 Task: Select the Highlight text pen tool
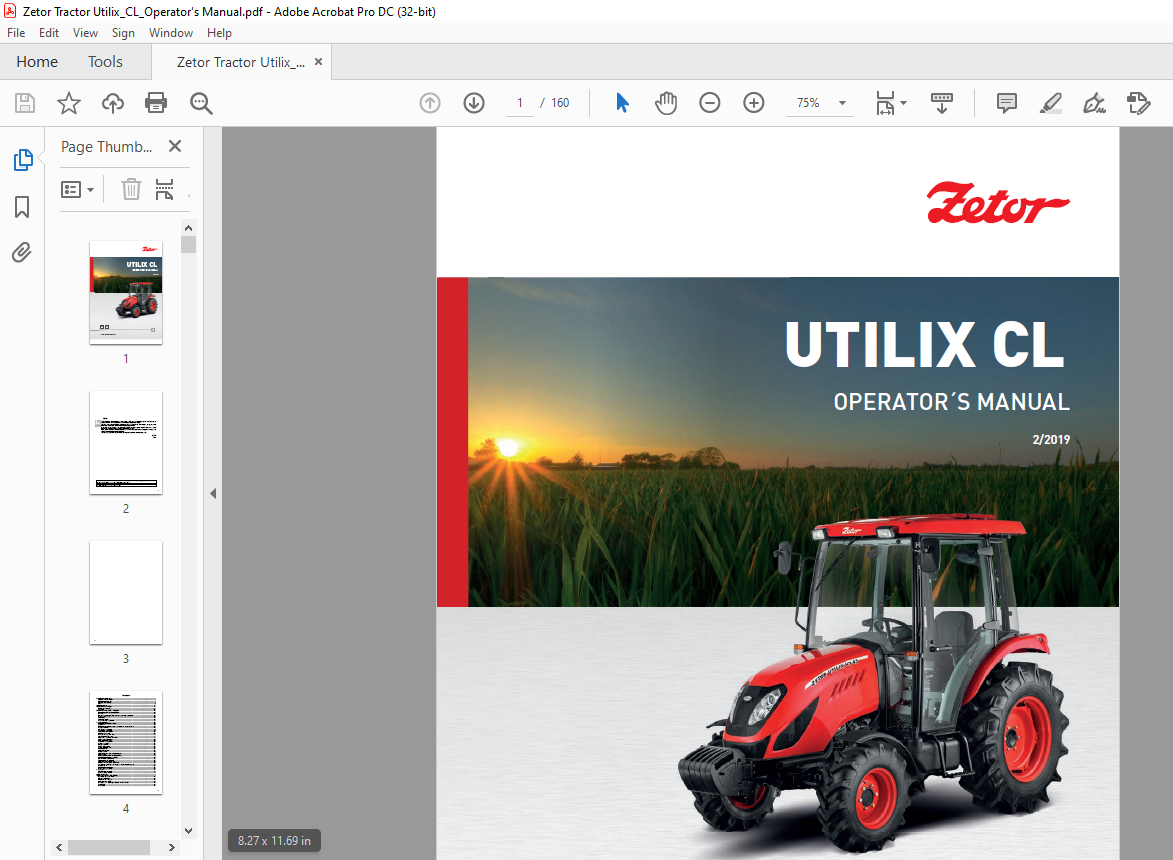(x=1051, y=103)
